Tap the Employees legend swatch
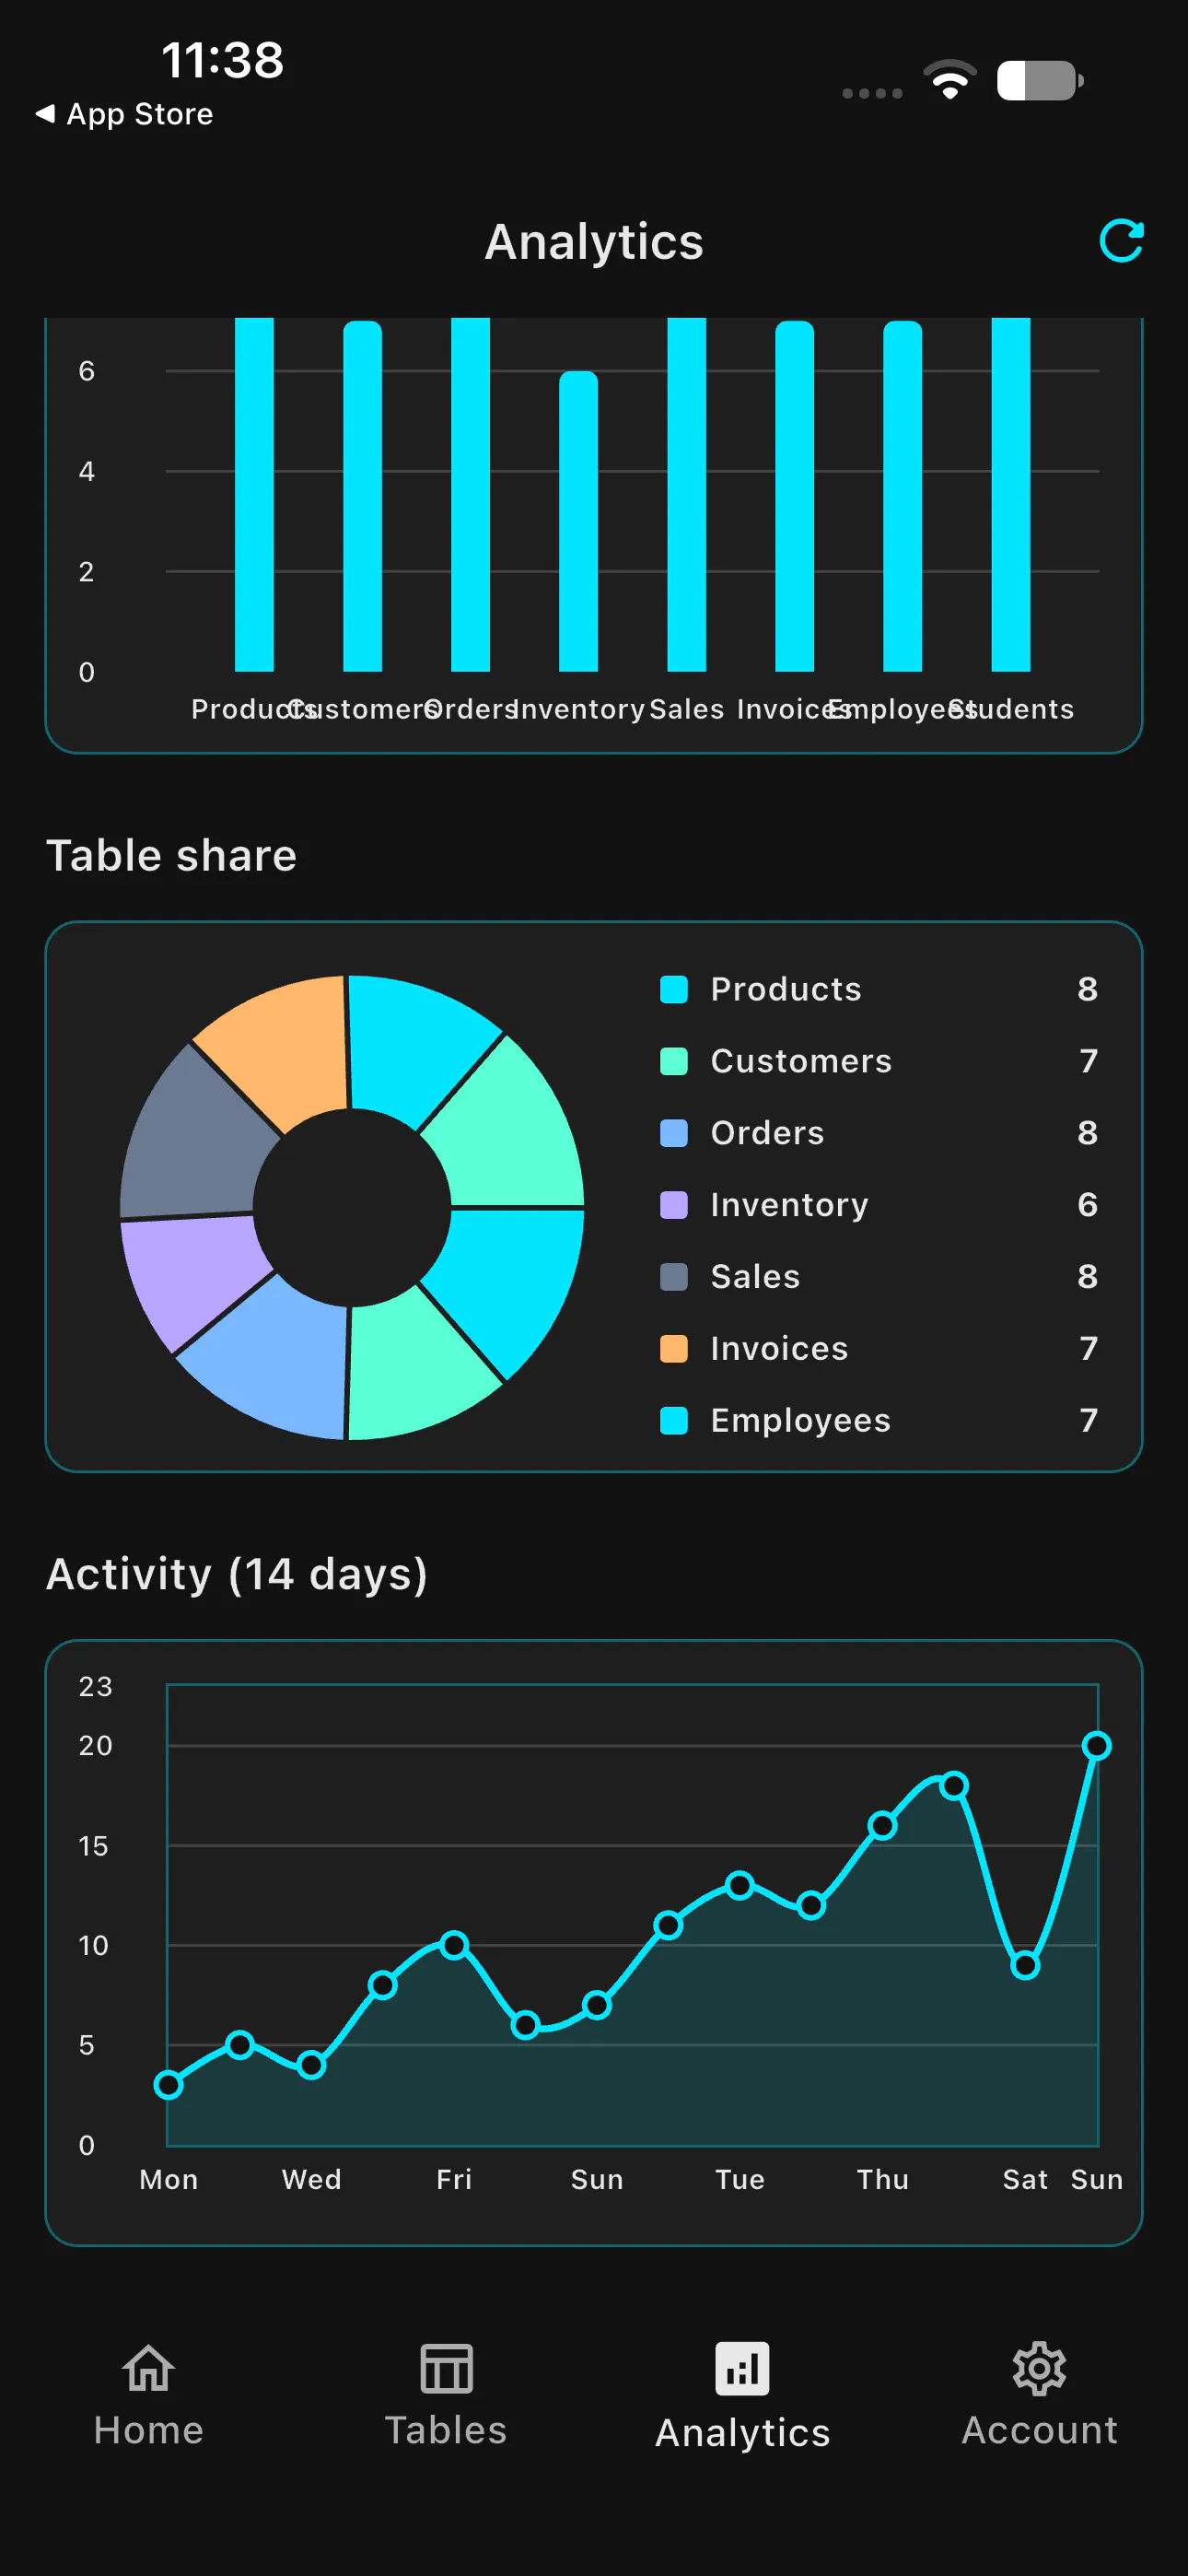This screenshot has width=1188, height=2576. 674,1420
